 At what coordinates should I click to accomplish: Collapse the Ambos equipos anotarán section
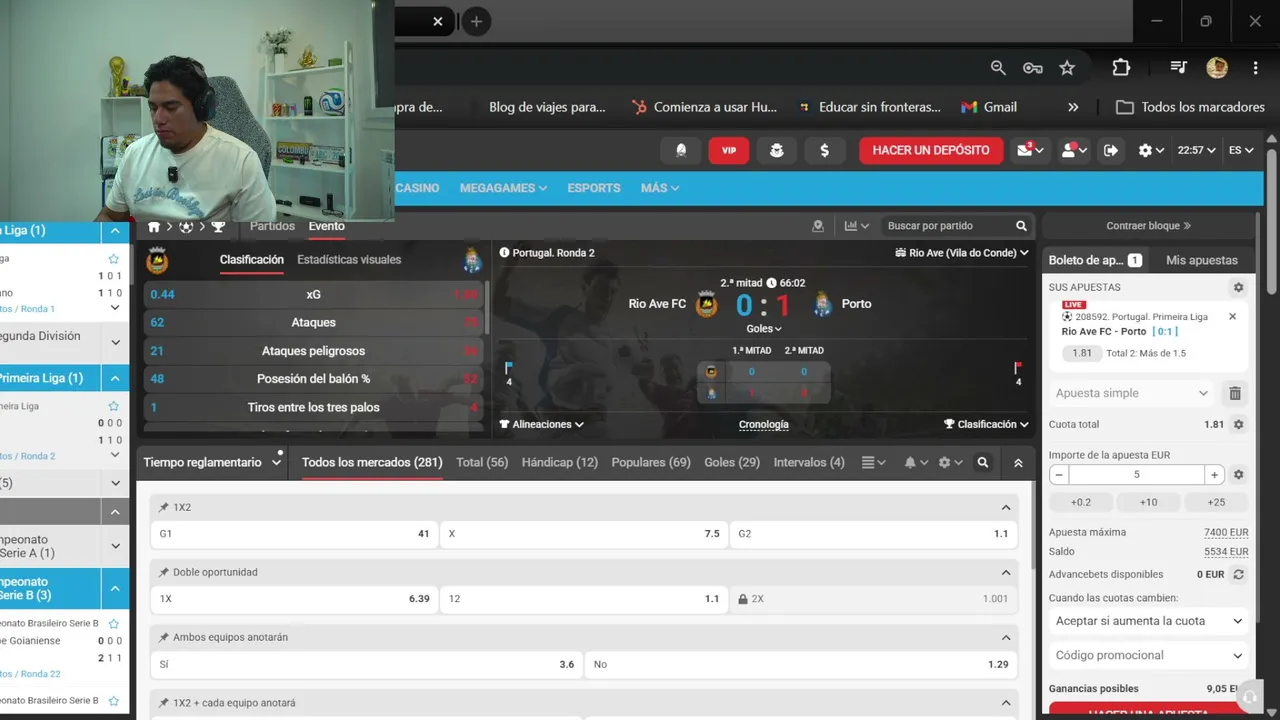(1006, 637)
